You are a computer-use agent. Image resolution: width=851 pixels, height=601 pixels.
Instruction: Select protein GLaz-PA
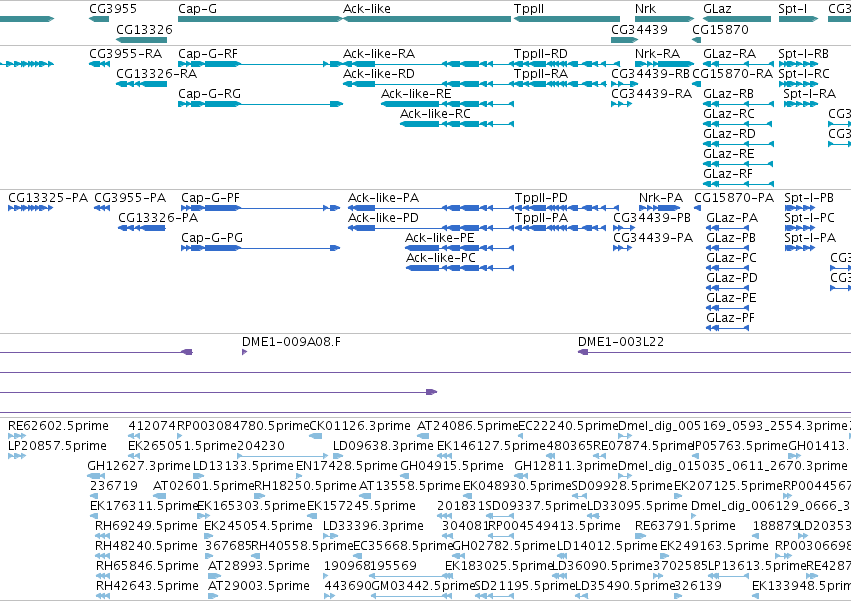(x=732, y=218)
